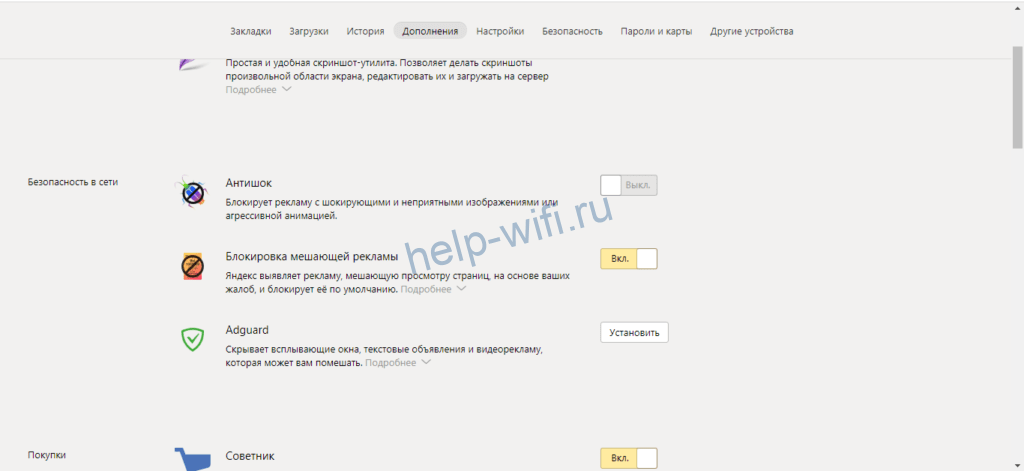Click the purple screenshot utility icon
Viewport: 1024px width, 471px height.
(x=191, y=63)
